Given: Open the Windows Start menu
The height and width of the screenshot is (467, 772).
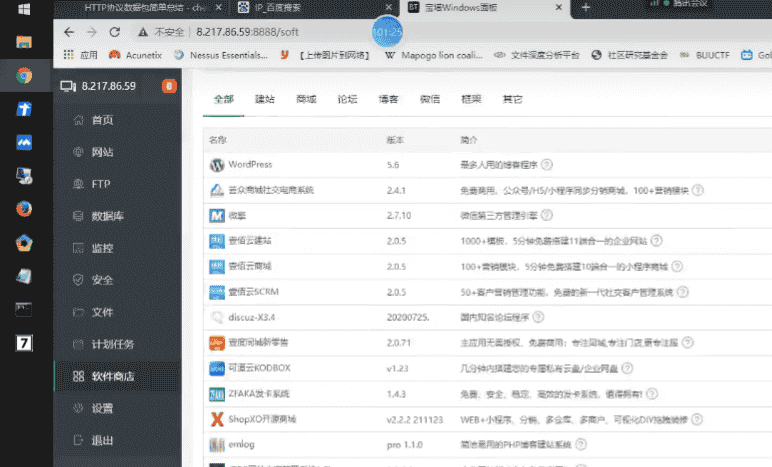Looking at the screenshot, I should tap(24, 9).
